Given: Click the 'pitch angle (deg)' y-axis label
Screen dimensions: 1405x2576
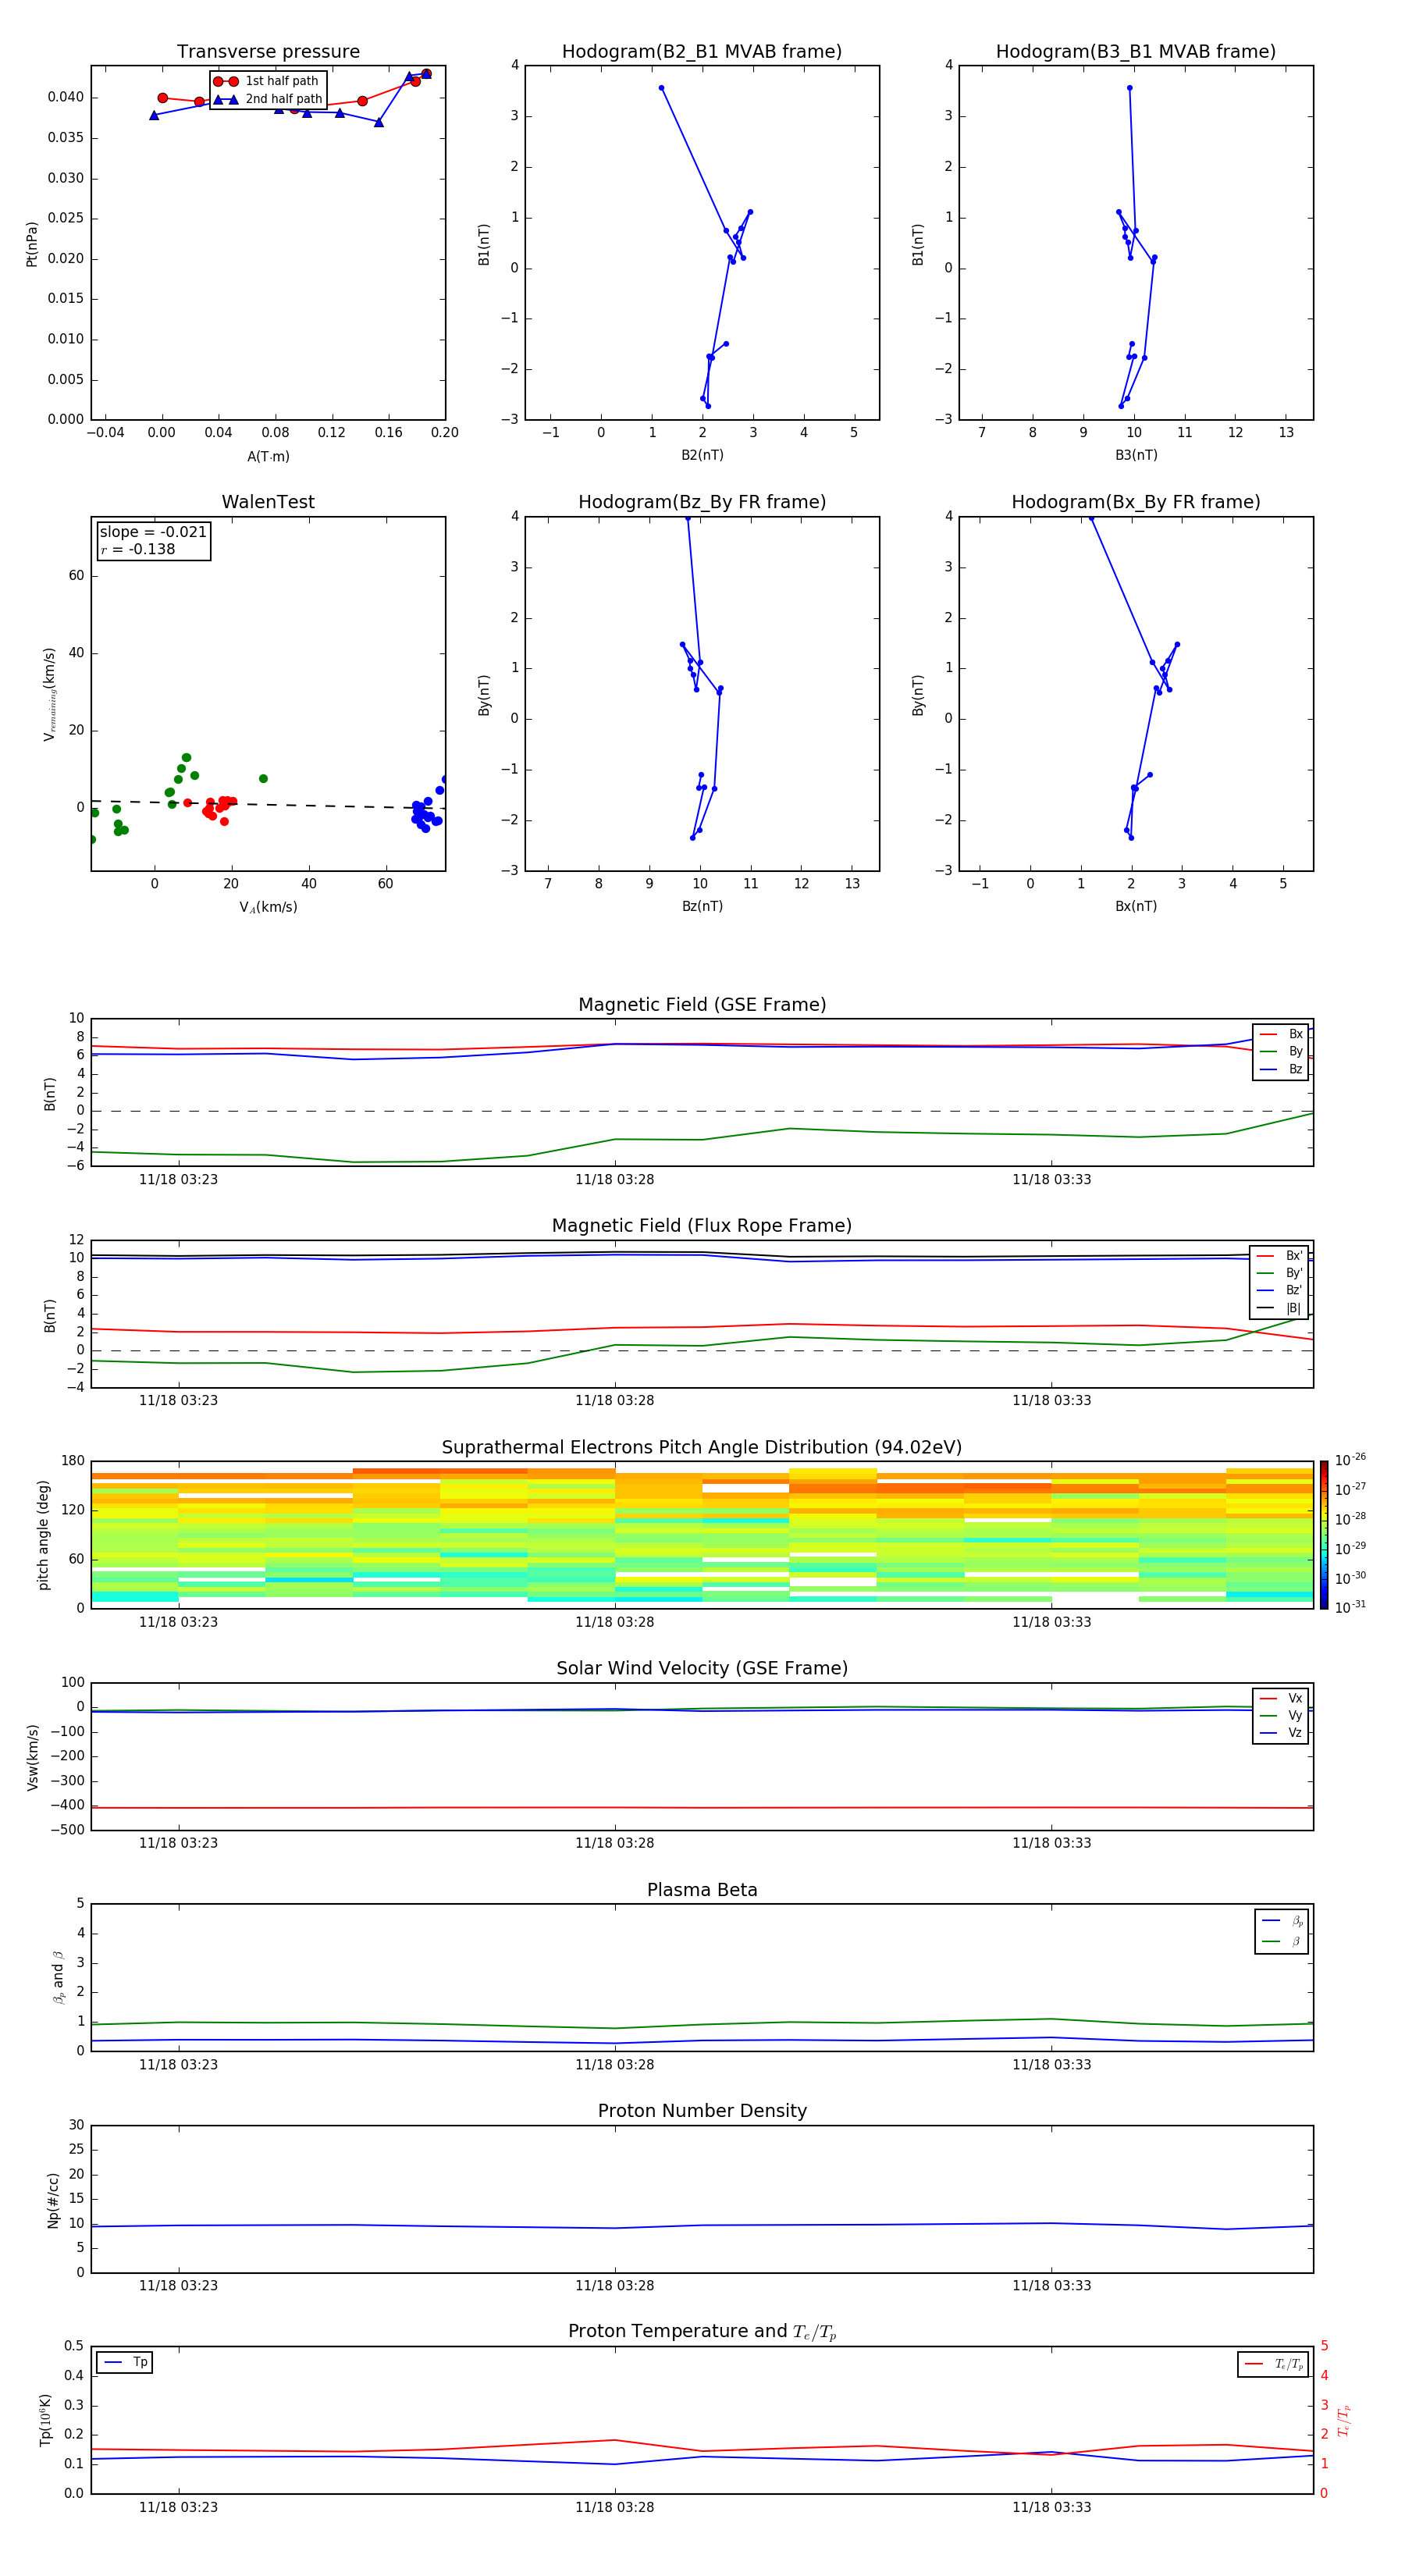Looking at the screenshot, I should pyautogui.click(x=43, y=1535).
